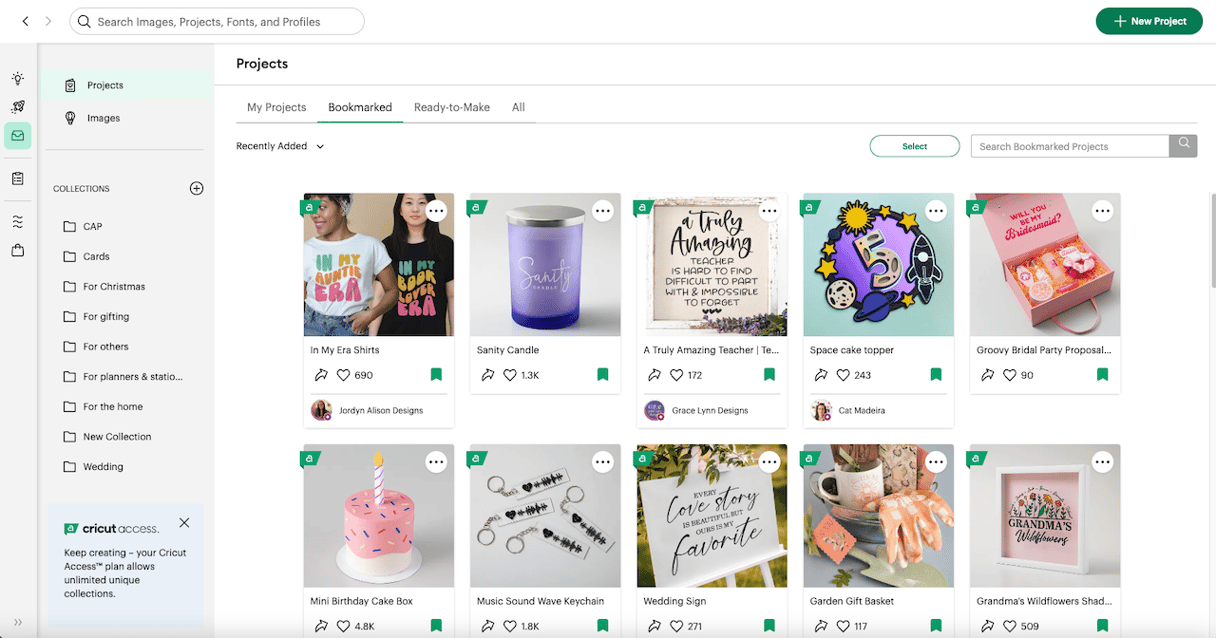
Task: Open the Recently Added sort dropdown
Action: [280, 146]
